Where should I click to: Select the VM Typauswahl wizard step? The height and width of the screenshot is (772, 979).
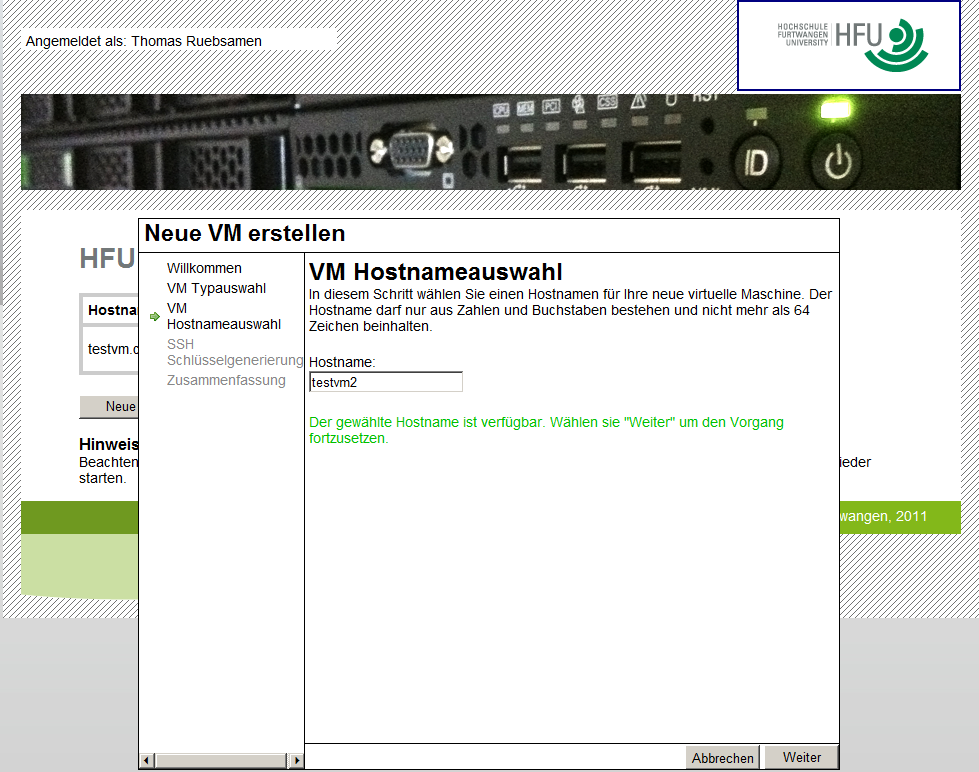tap(216, 288)
